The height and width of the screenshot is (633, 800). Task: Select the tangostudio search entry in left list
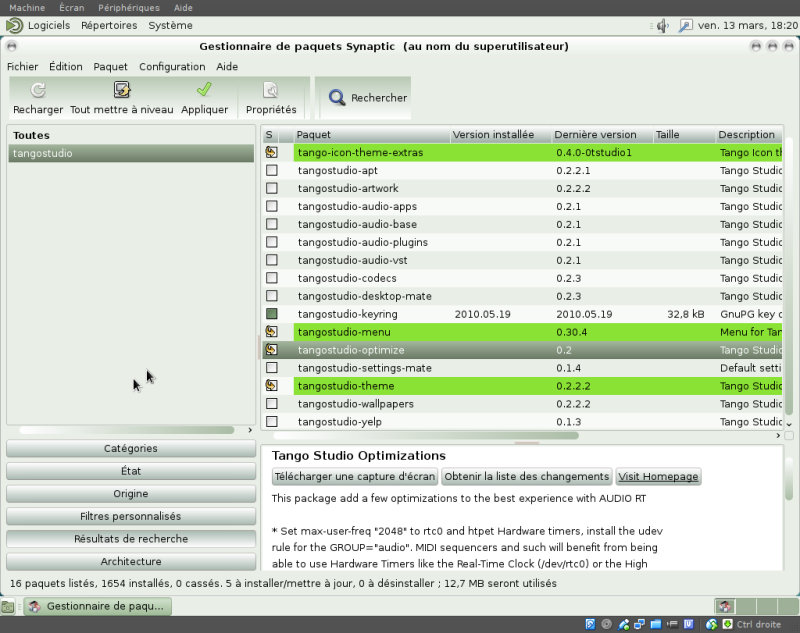131,153
